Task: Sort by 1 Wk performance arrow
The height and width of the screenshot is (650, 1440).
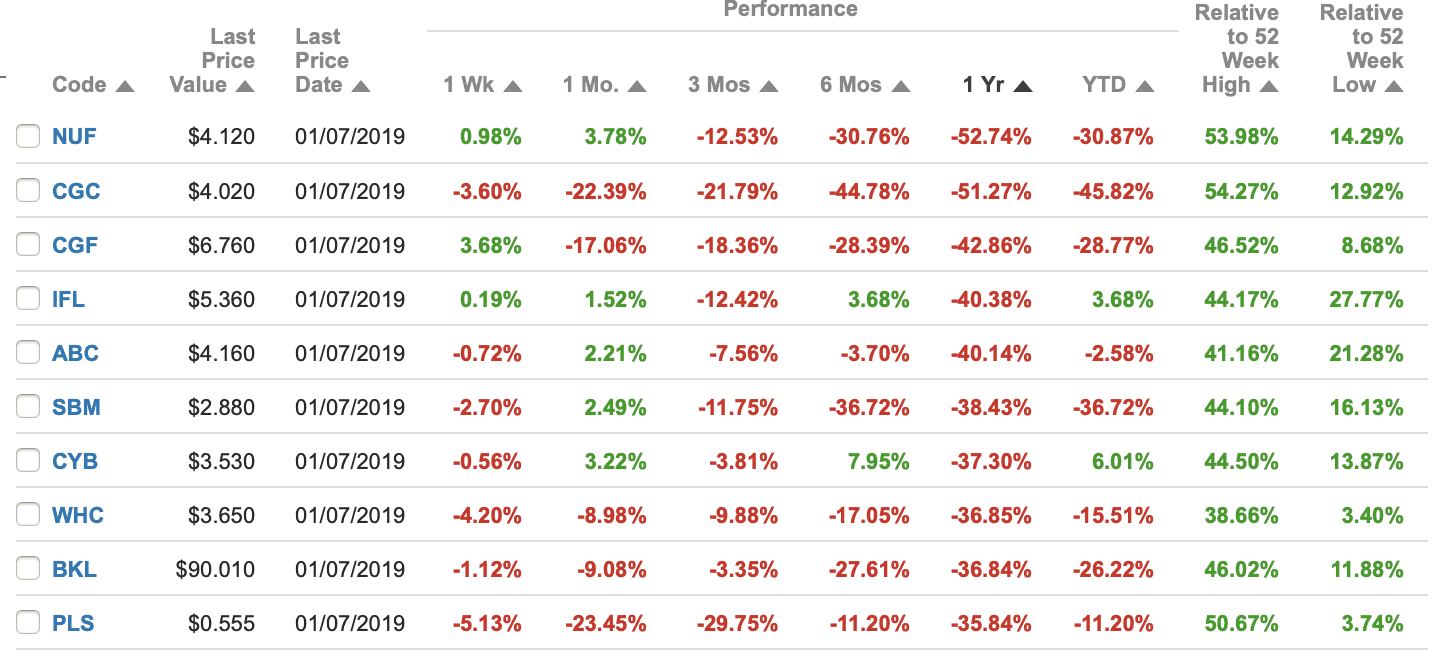Action: 513,87
